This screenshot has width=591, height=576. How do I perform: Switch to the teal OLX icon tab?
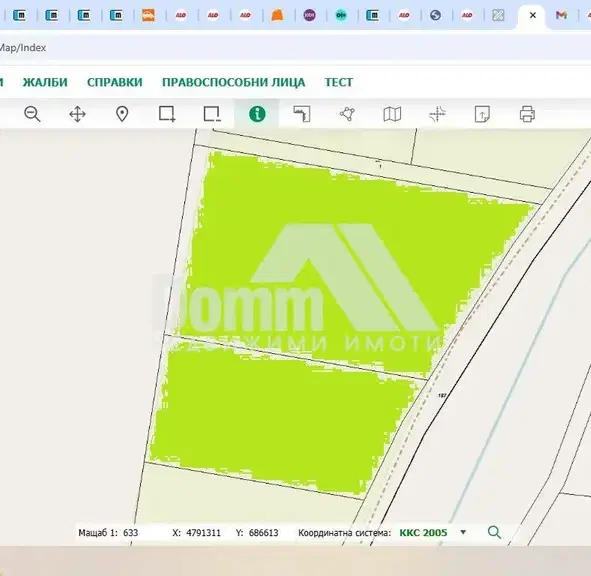coord(341,15)
